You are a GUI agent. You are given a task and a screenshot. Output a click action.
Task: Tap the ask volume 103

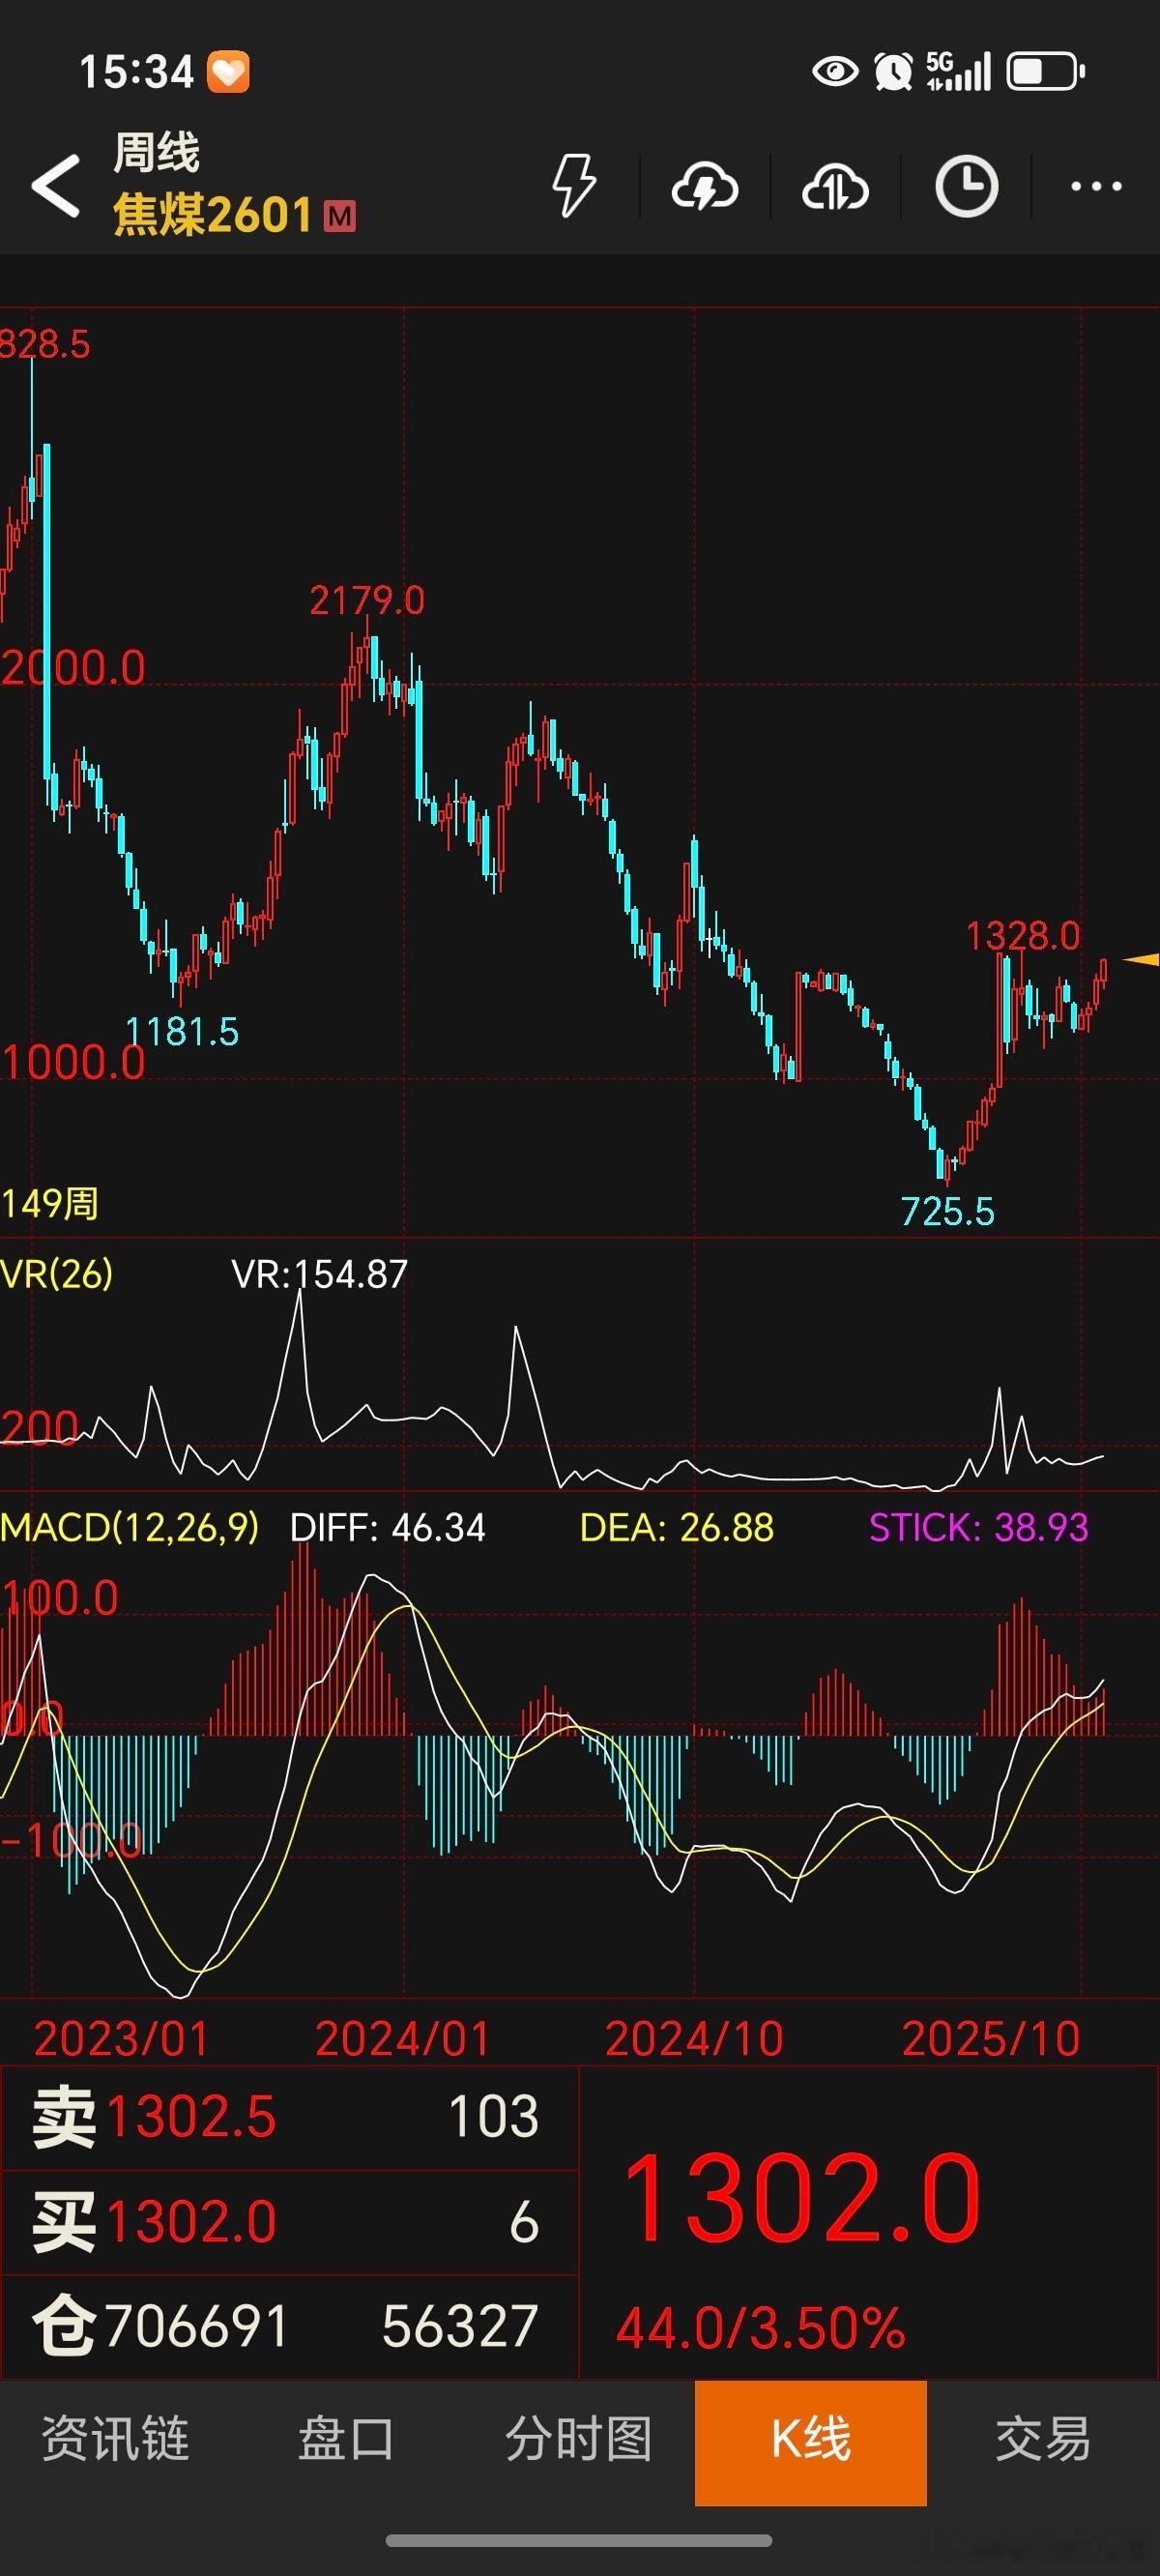tap(494, 2116)
